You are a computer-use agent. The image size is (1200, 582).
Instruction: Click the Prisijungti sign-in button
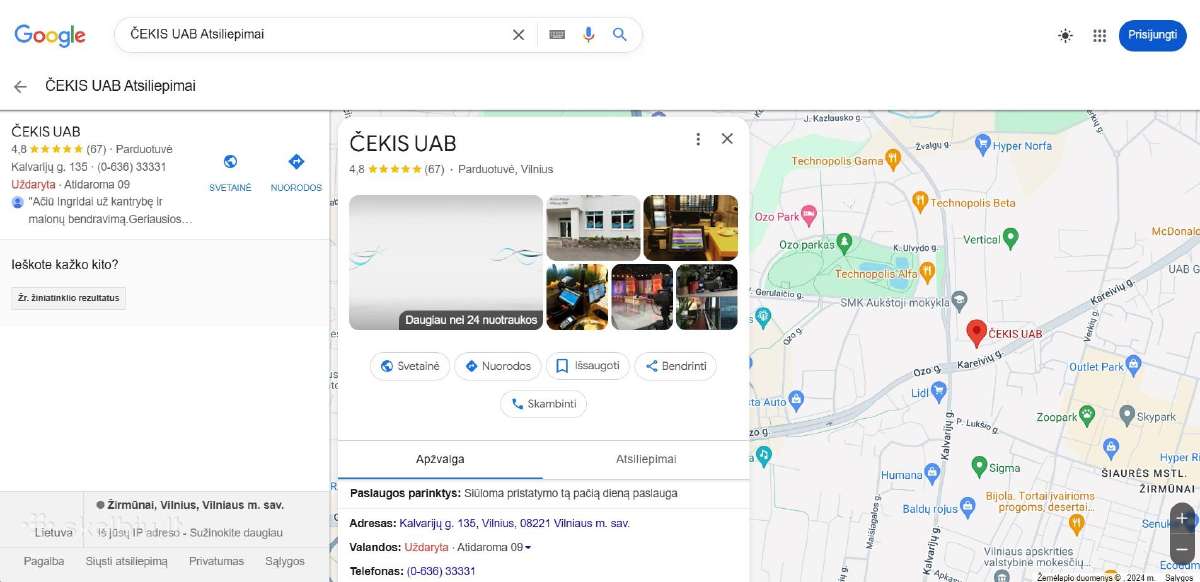(x=1152, y=35)
